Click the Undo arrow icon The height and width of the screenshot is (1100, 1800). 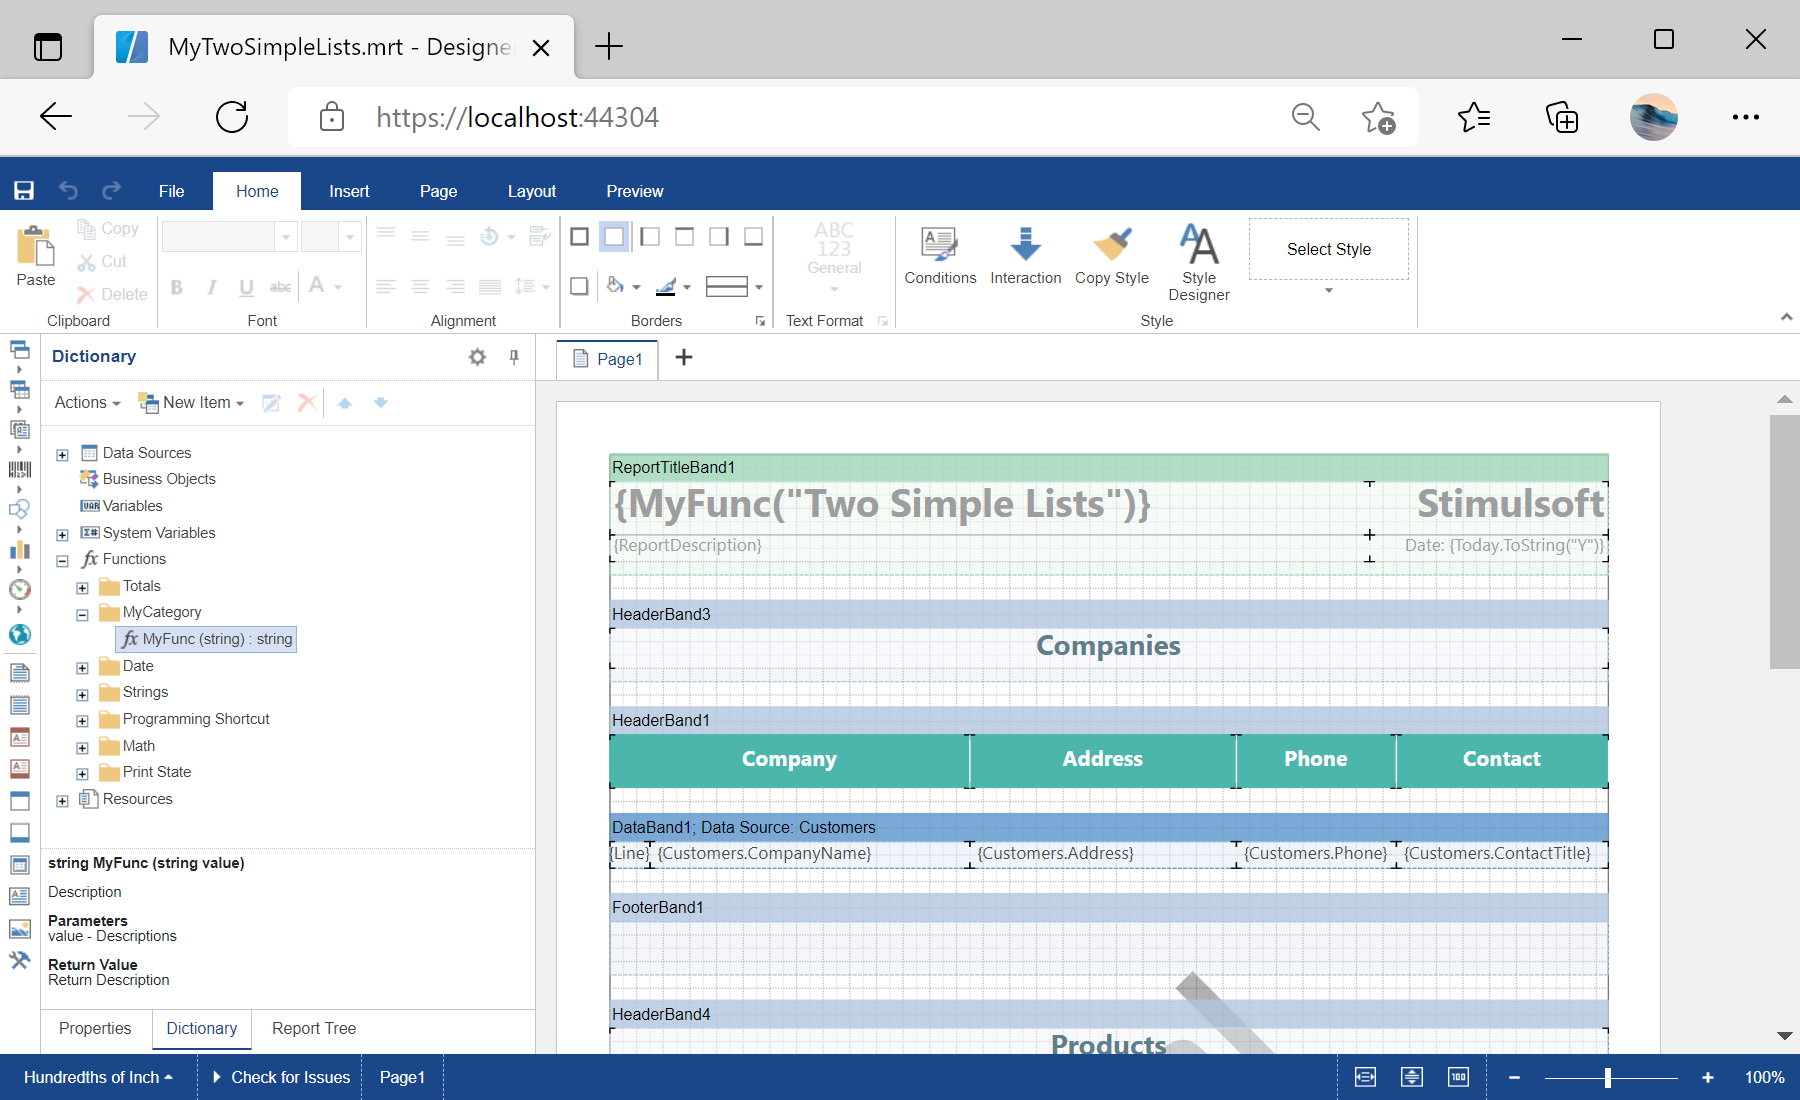point(68,190)
